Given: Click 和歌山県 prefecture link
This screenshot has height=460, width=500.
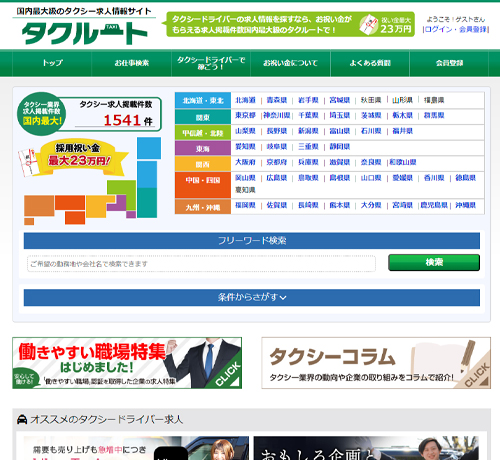Looking at the screenshot, I should coord(403,162).
